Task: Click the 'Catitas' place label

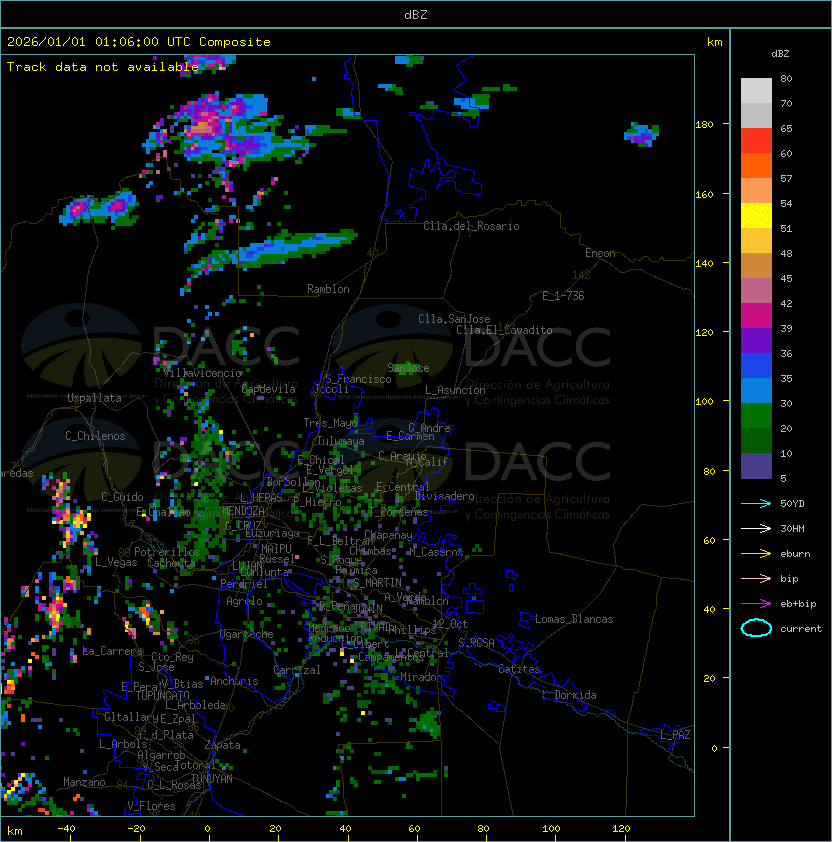Action: (x=519, y=669)
